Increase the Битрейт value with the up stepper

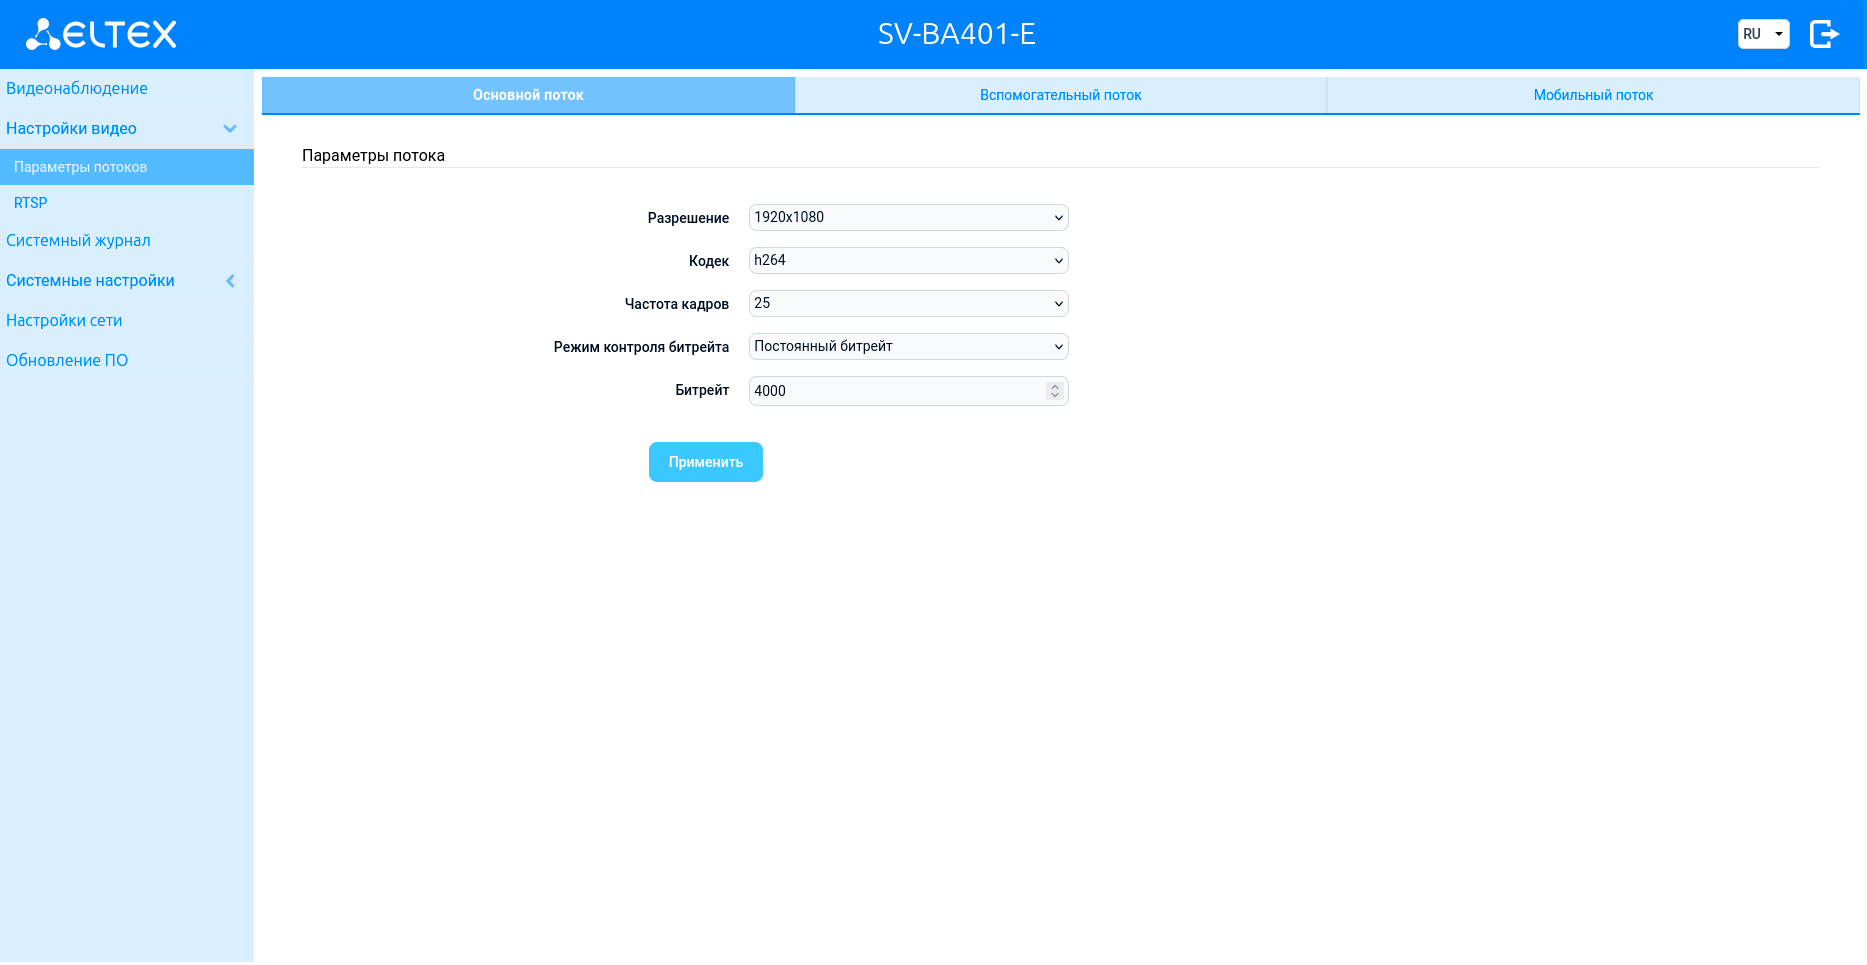pyautogui.click(x=1054, y=386)
